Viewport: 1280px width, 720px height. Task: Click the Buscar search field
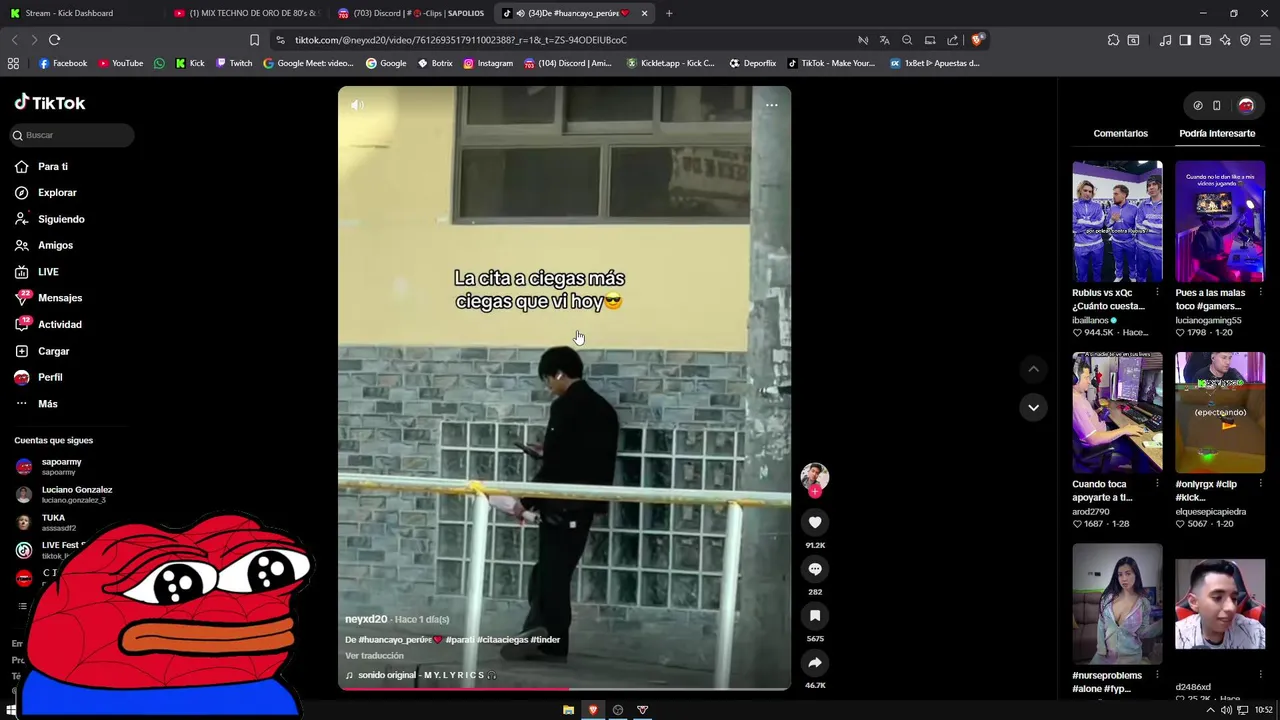[72, 135]
